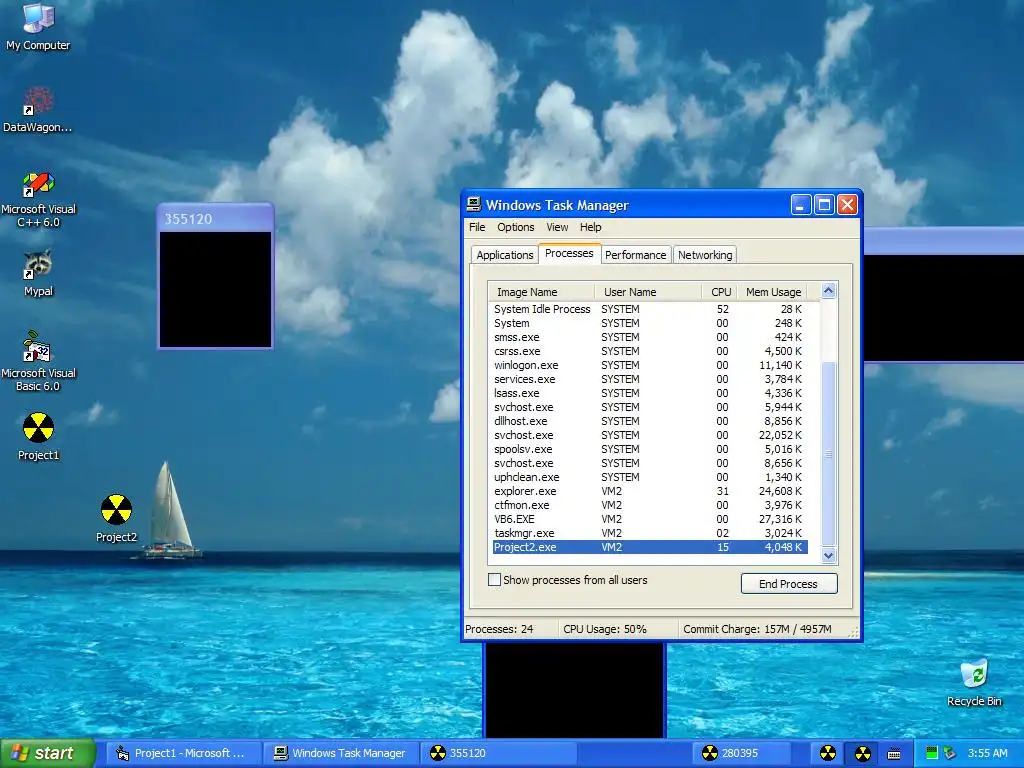Select Microsoft Visual C++ 6.0 shortcut icon
The image size is (1024, 768).
(38, 199)
